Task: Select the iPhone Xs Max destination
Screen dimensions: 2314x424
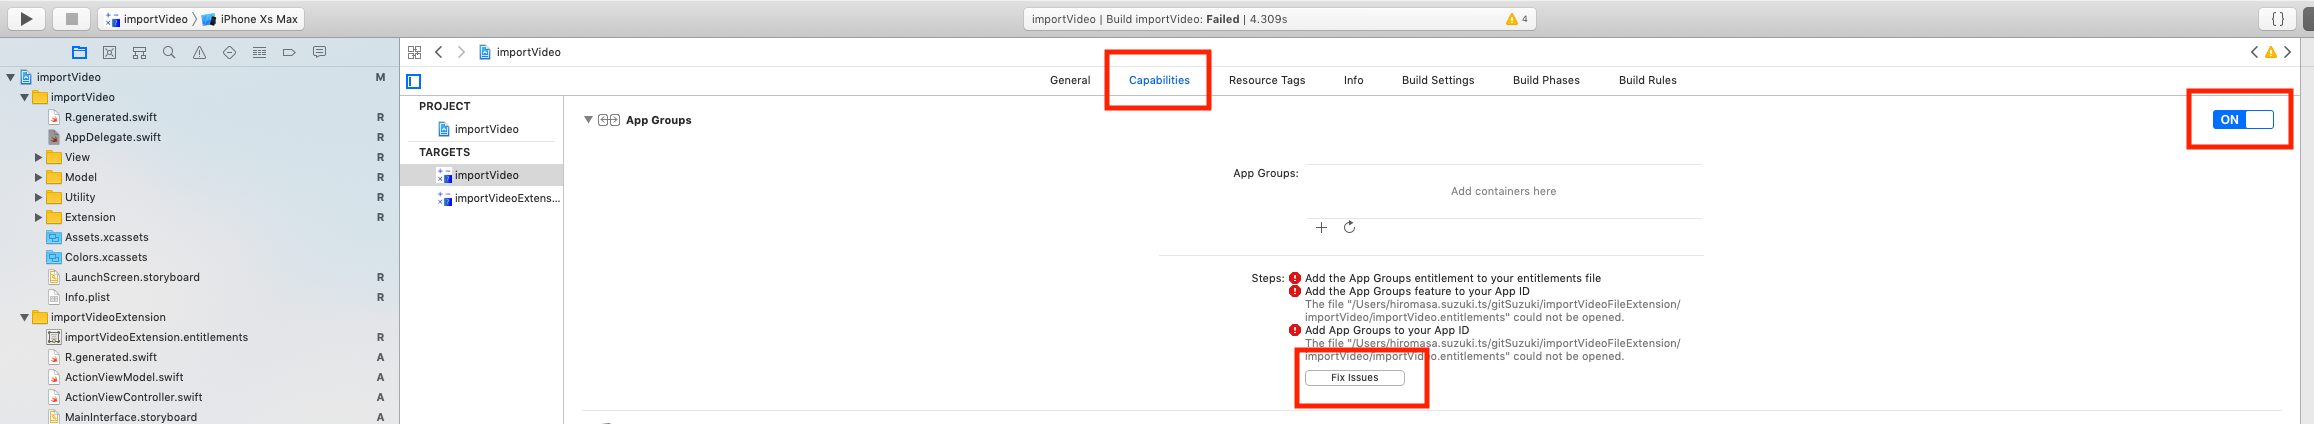Action: click(x=250, y=19)
